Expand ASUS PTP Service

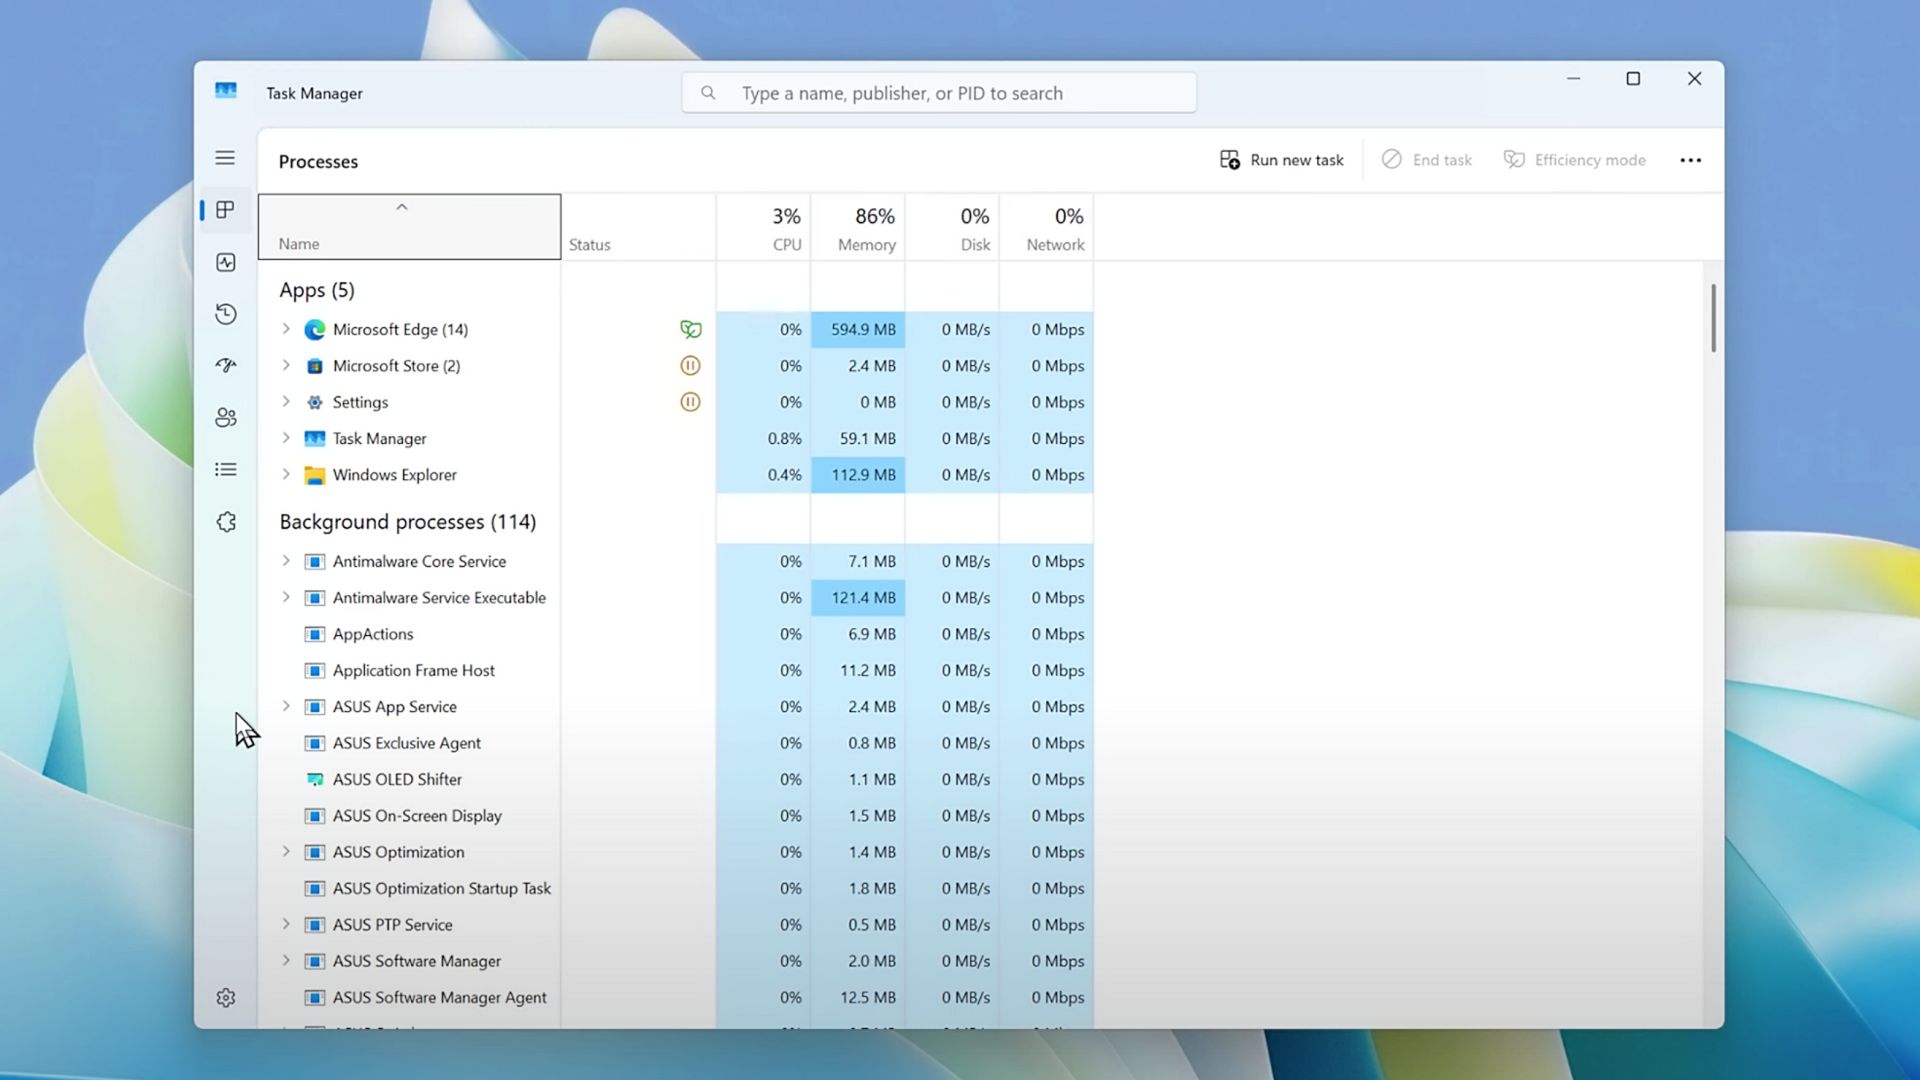click(x=286, y=925)
